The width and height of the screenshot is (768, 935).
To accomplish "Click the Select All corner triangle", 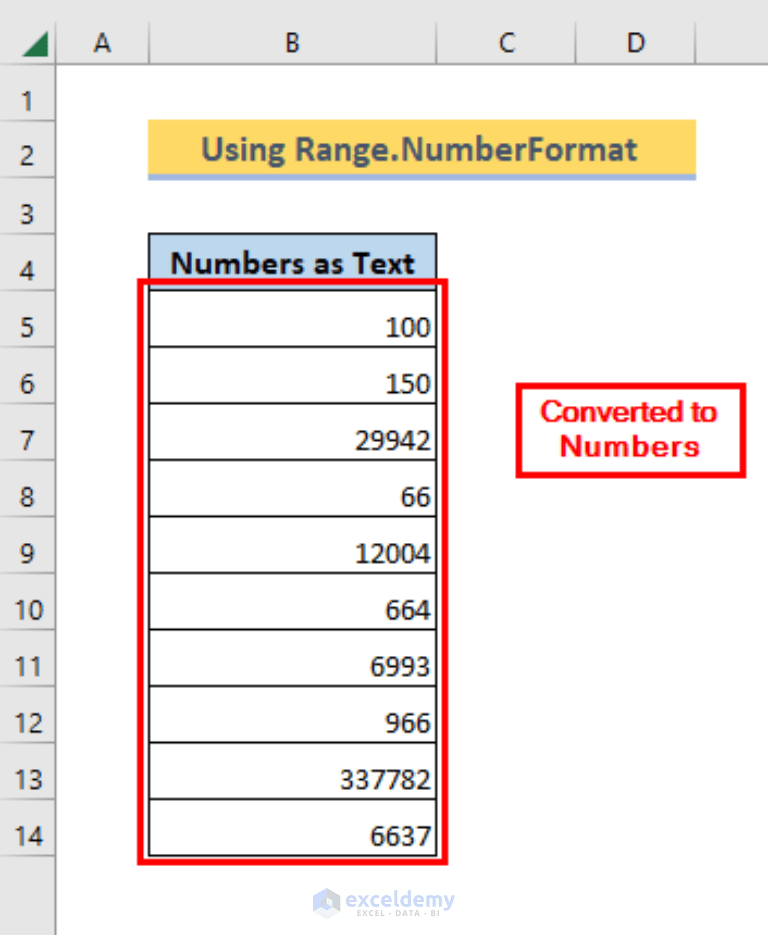I will coord(35,44).
